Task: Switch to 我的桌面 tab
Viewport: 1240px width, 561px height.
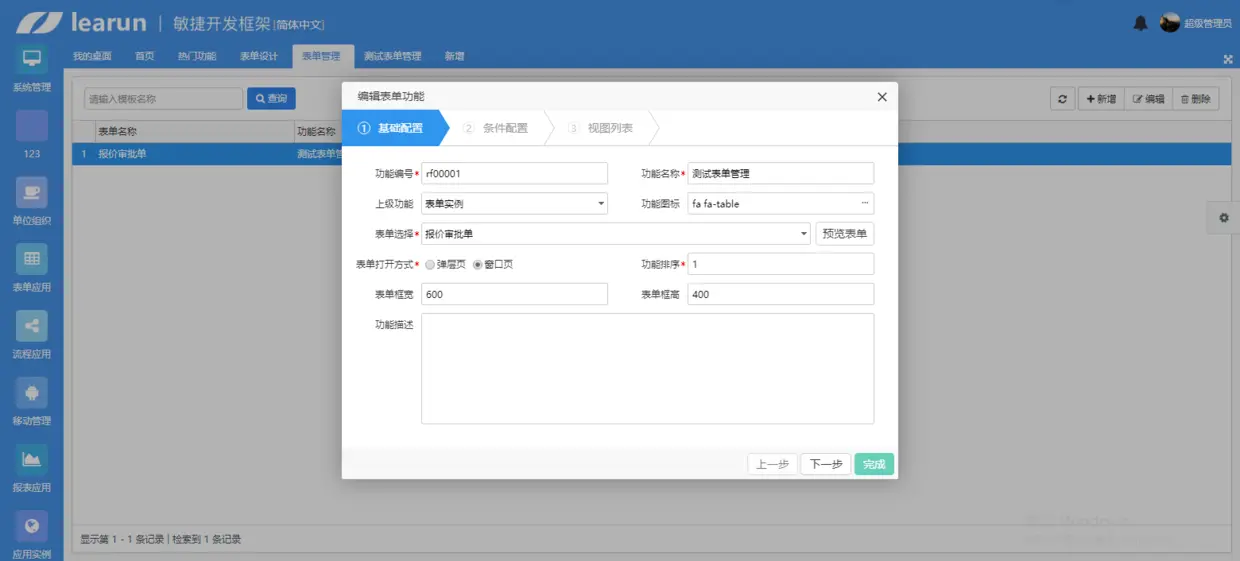Action: click(x=92, y=57)
